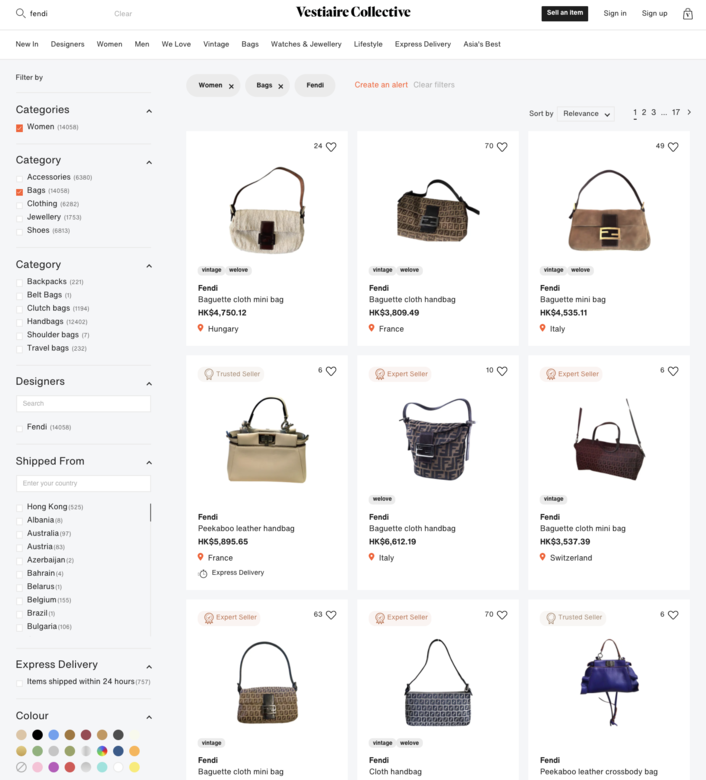Collapse the Categories section

click(x=149, y=111)
